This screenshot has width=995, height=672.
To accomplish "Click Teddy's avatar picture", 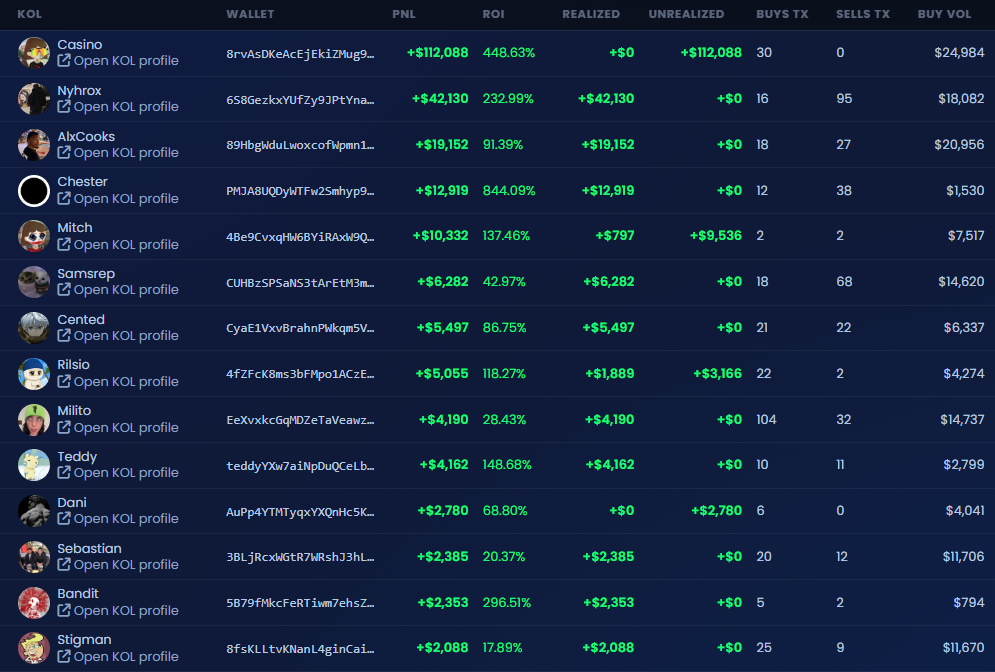I will click(x=34, y=465).
